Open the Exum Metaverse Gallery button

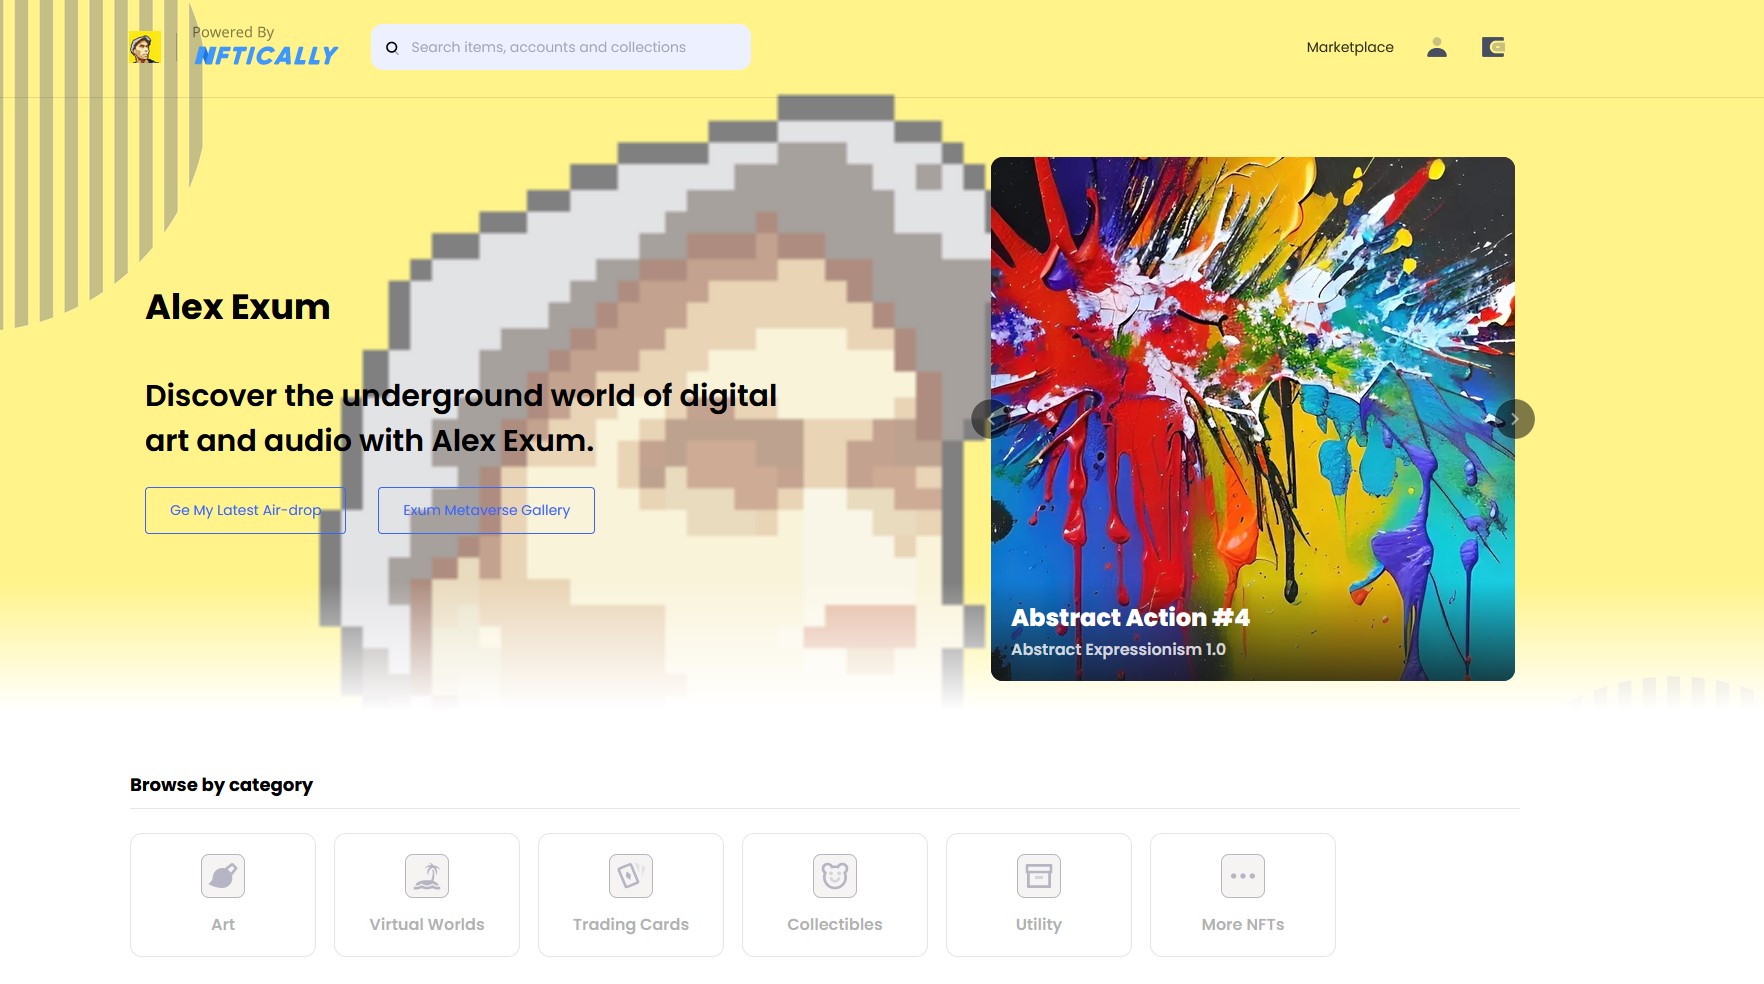(486, 510)
